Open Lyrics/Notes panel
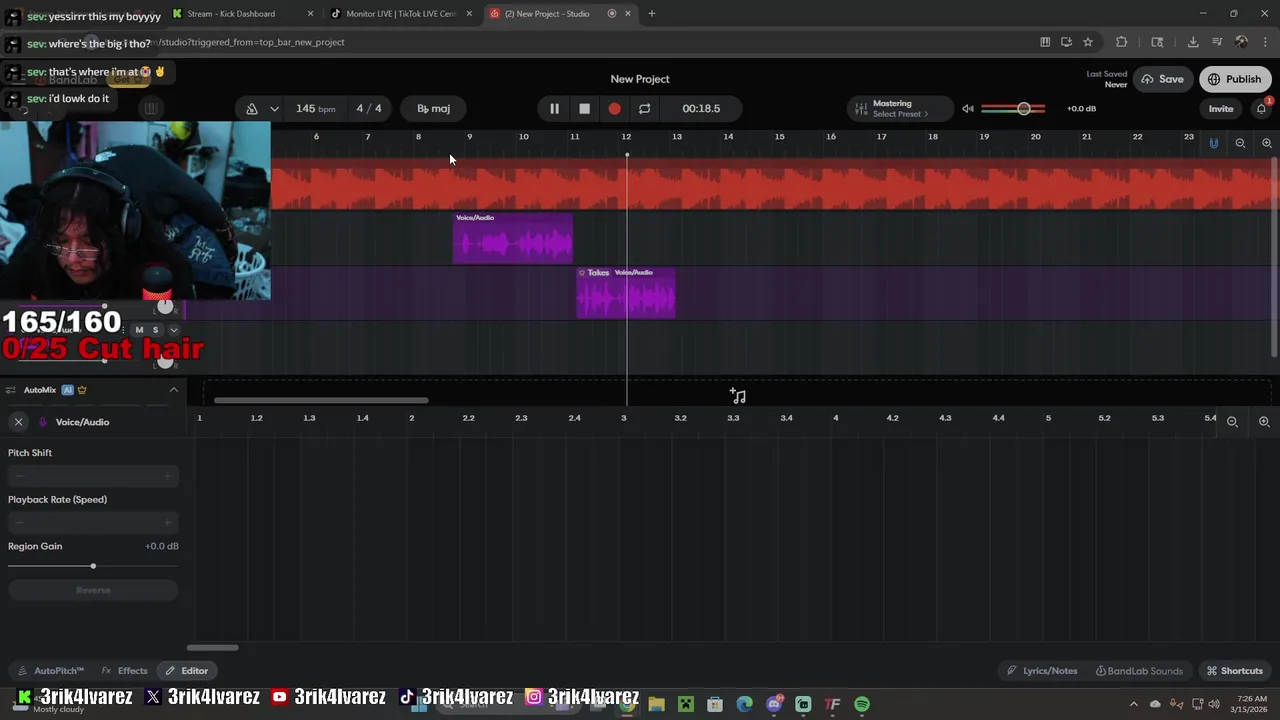1280x720 pixels. (x=1042, y=671)
